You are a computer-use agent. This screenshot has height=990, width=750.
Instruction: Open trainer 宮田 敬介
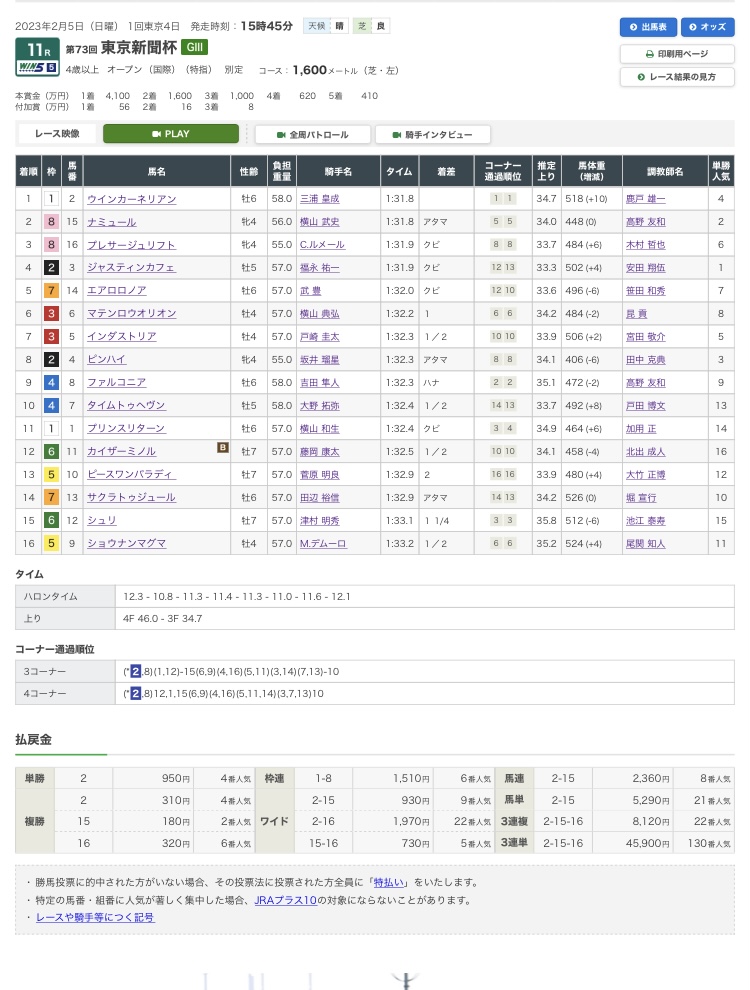tap(645, 337)
